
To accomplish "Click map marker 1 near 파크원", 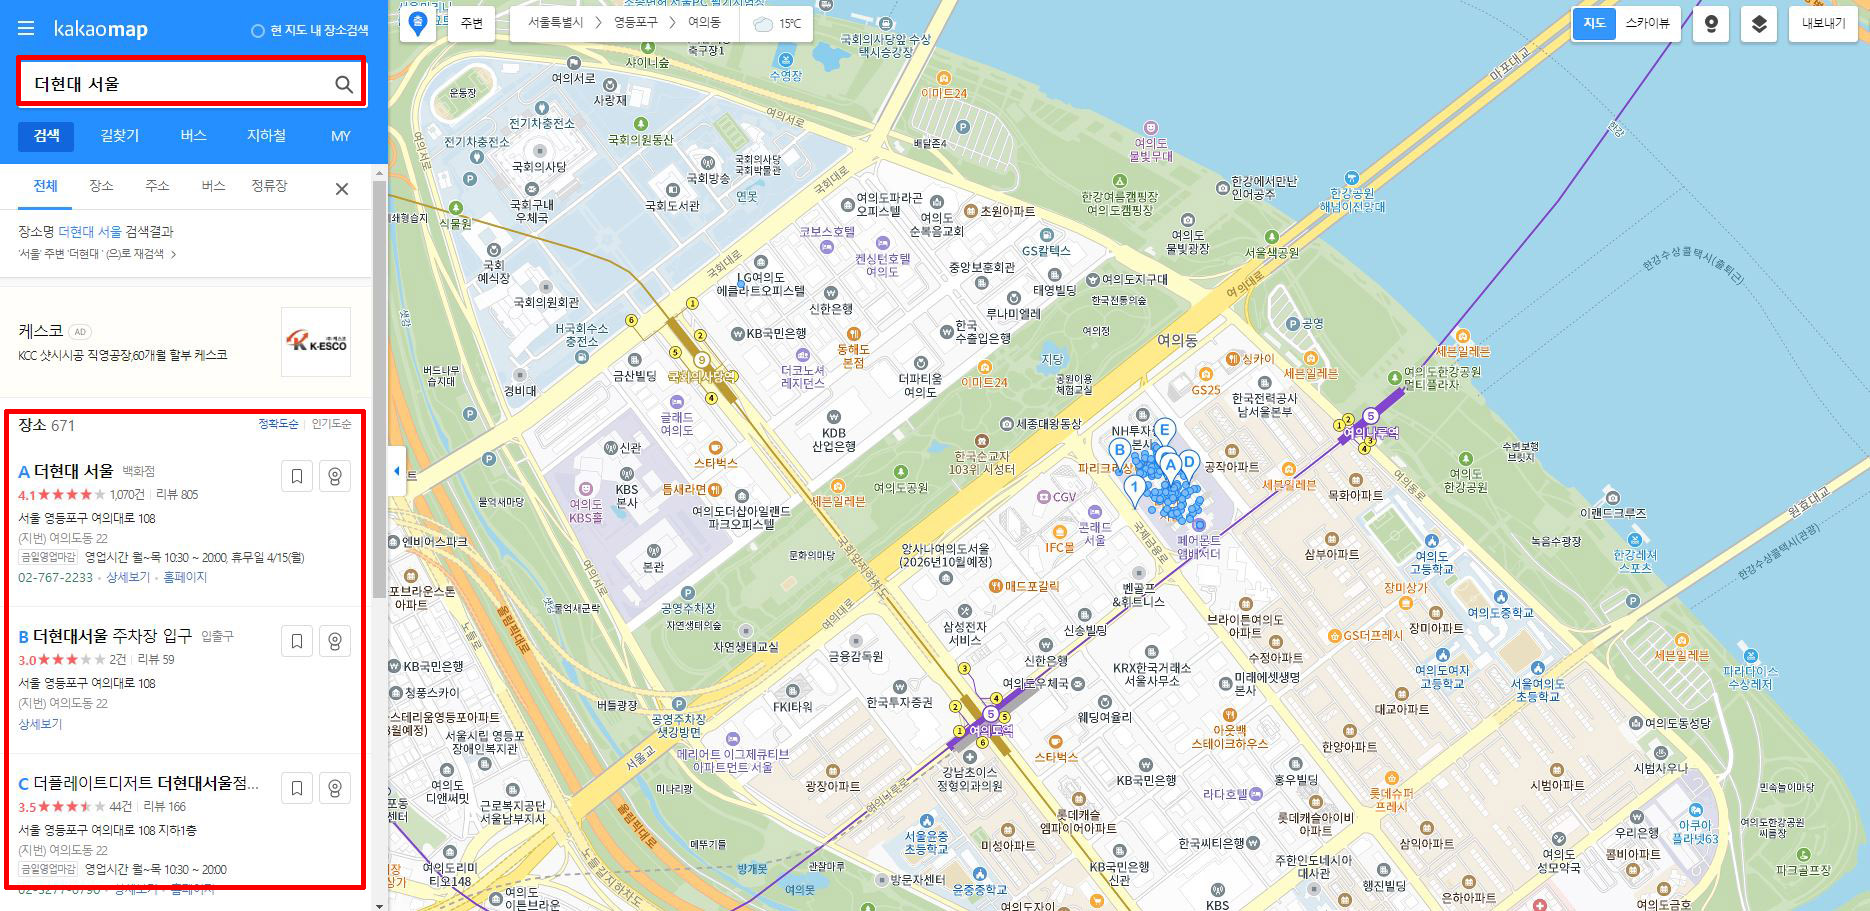I will [1133, 489].
